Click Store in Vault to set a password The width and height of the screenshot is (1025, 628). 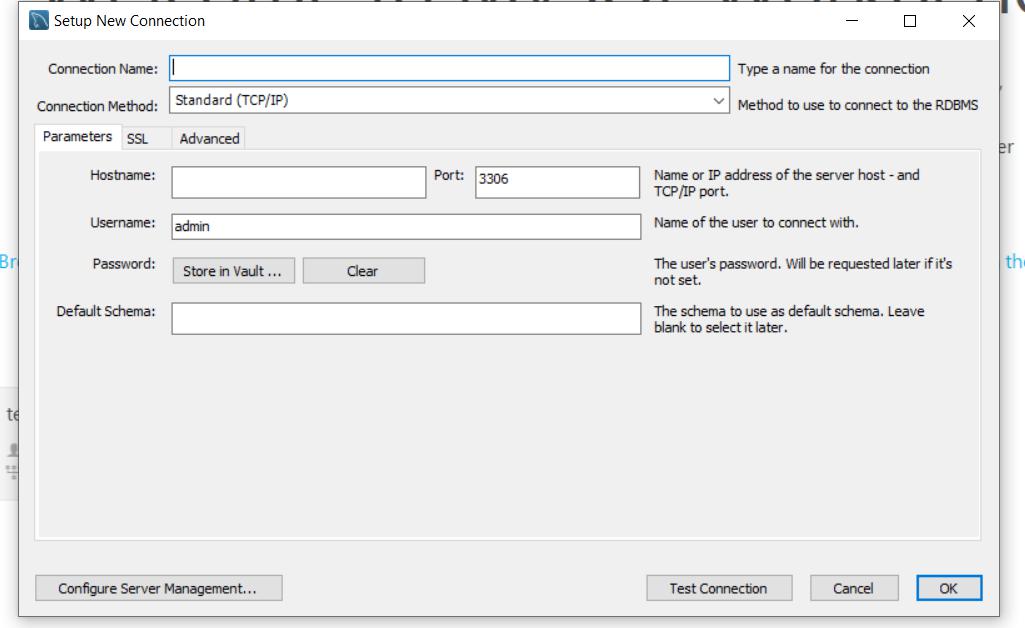[x=231, y=270]
